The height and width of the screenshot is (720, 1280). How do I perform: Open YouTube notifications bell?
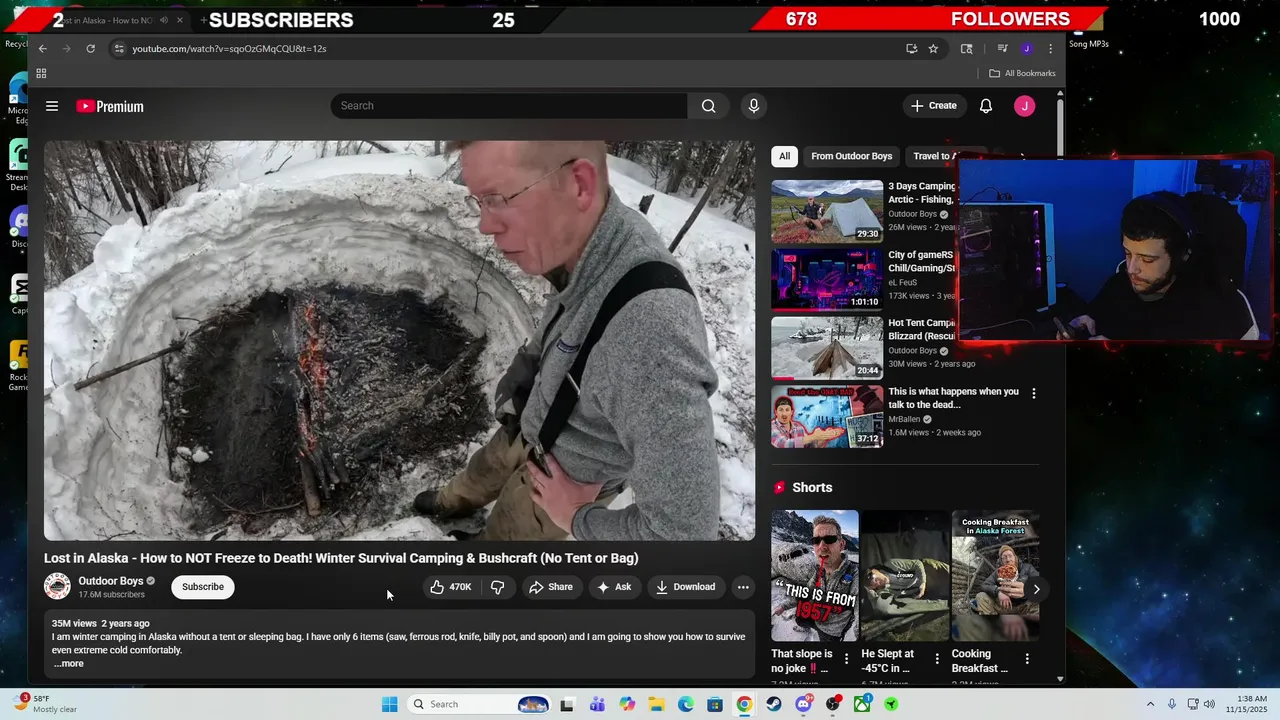(x=986, y=106)
